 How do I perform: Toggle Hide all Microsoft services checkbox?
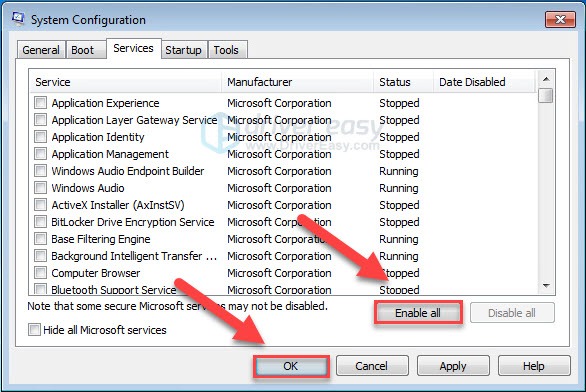34,330
